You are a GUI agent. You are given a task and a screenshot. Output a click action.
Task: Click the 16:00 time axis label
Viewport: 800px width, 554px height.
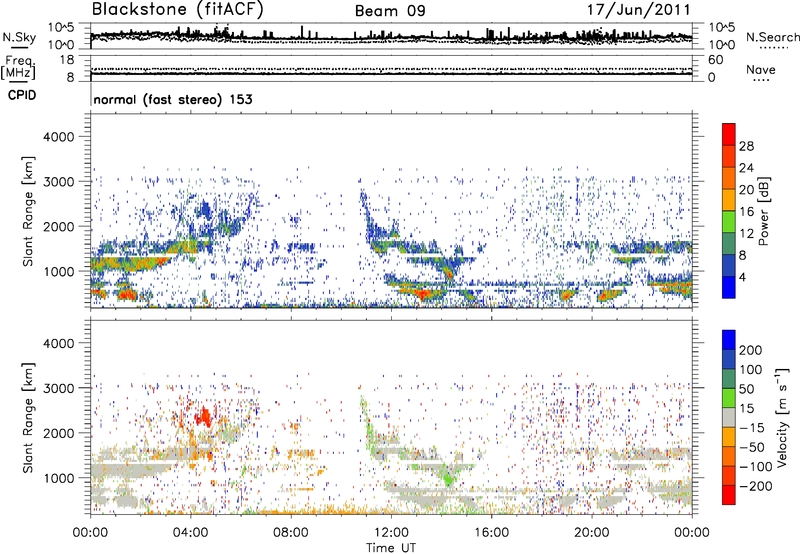pyautogui.click(x=491, y=533)
